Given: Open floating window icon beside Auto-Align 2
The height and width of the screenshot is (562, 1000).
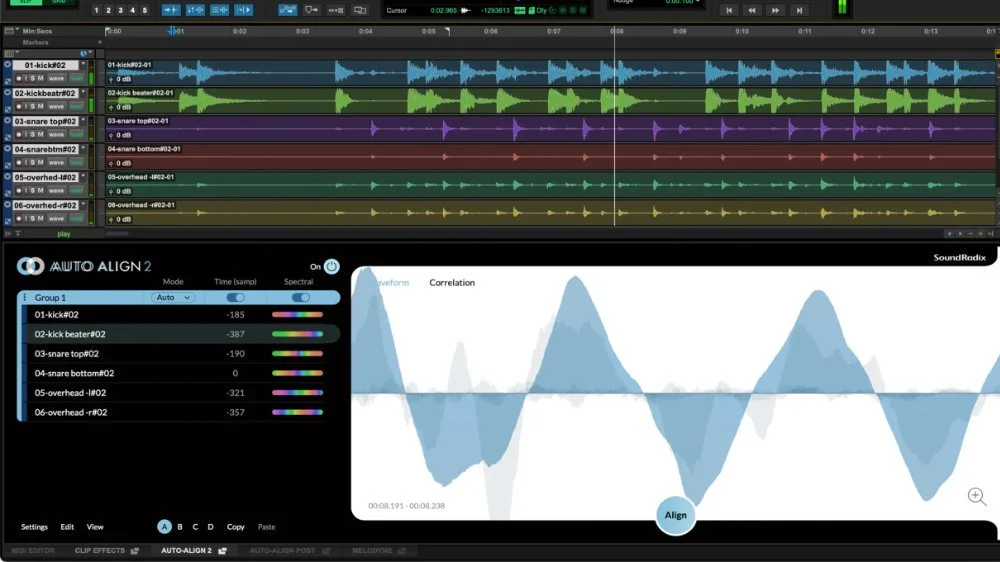Looking at the screenshot, I should tap(222, 551).
